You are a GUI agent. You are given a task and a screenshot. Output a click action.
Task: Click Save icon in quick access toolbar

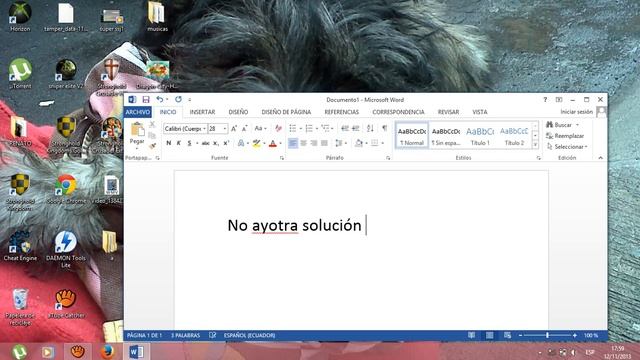tap(146, 99)
